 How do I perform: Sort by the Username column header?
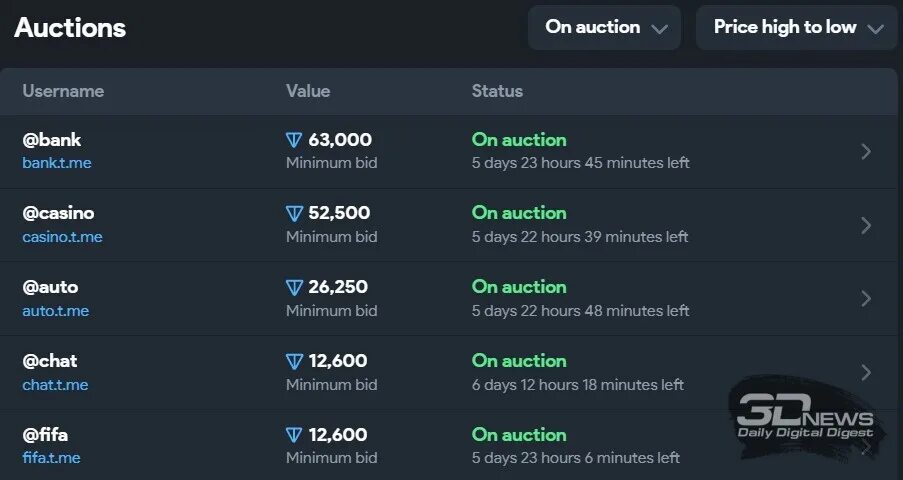click(63, 91)
